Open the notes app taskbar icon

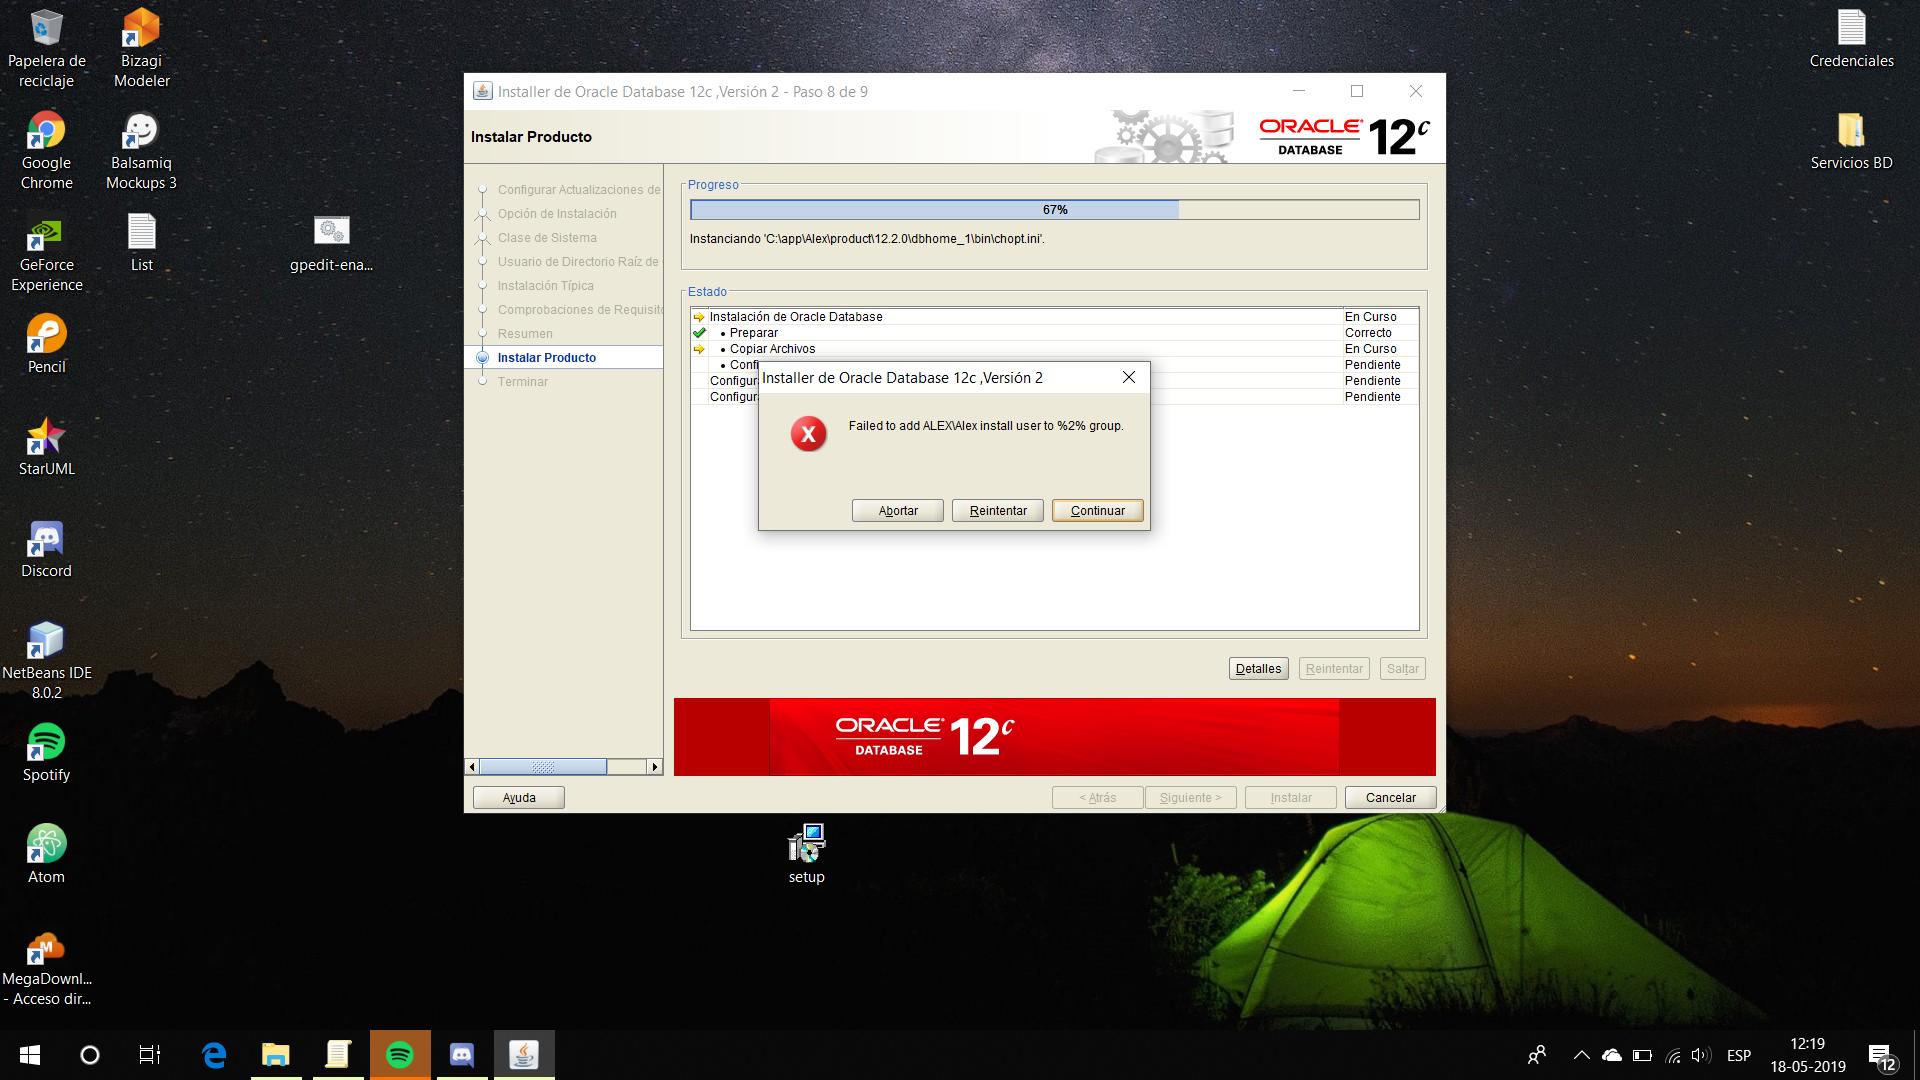(337, 1055)
